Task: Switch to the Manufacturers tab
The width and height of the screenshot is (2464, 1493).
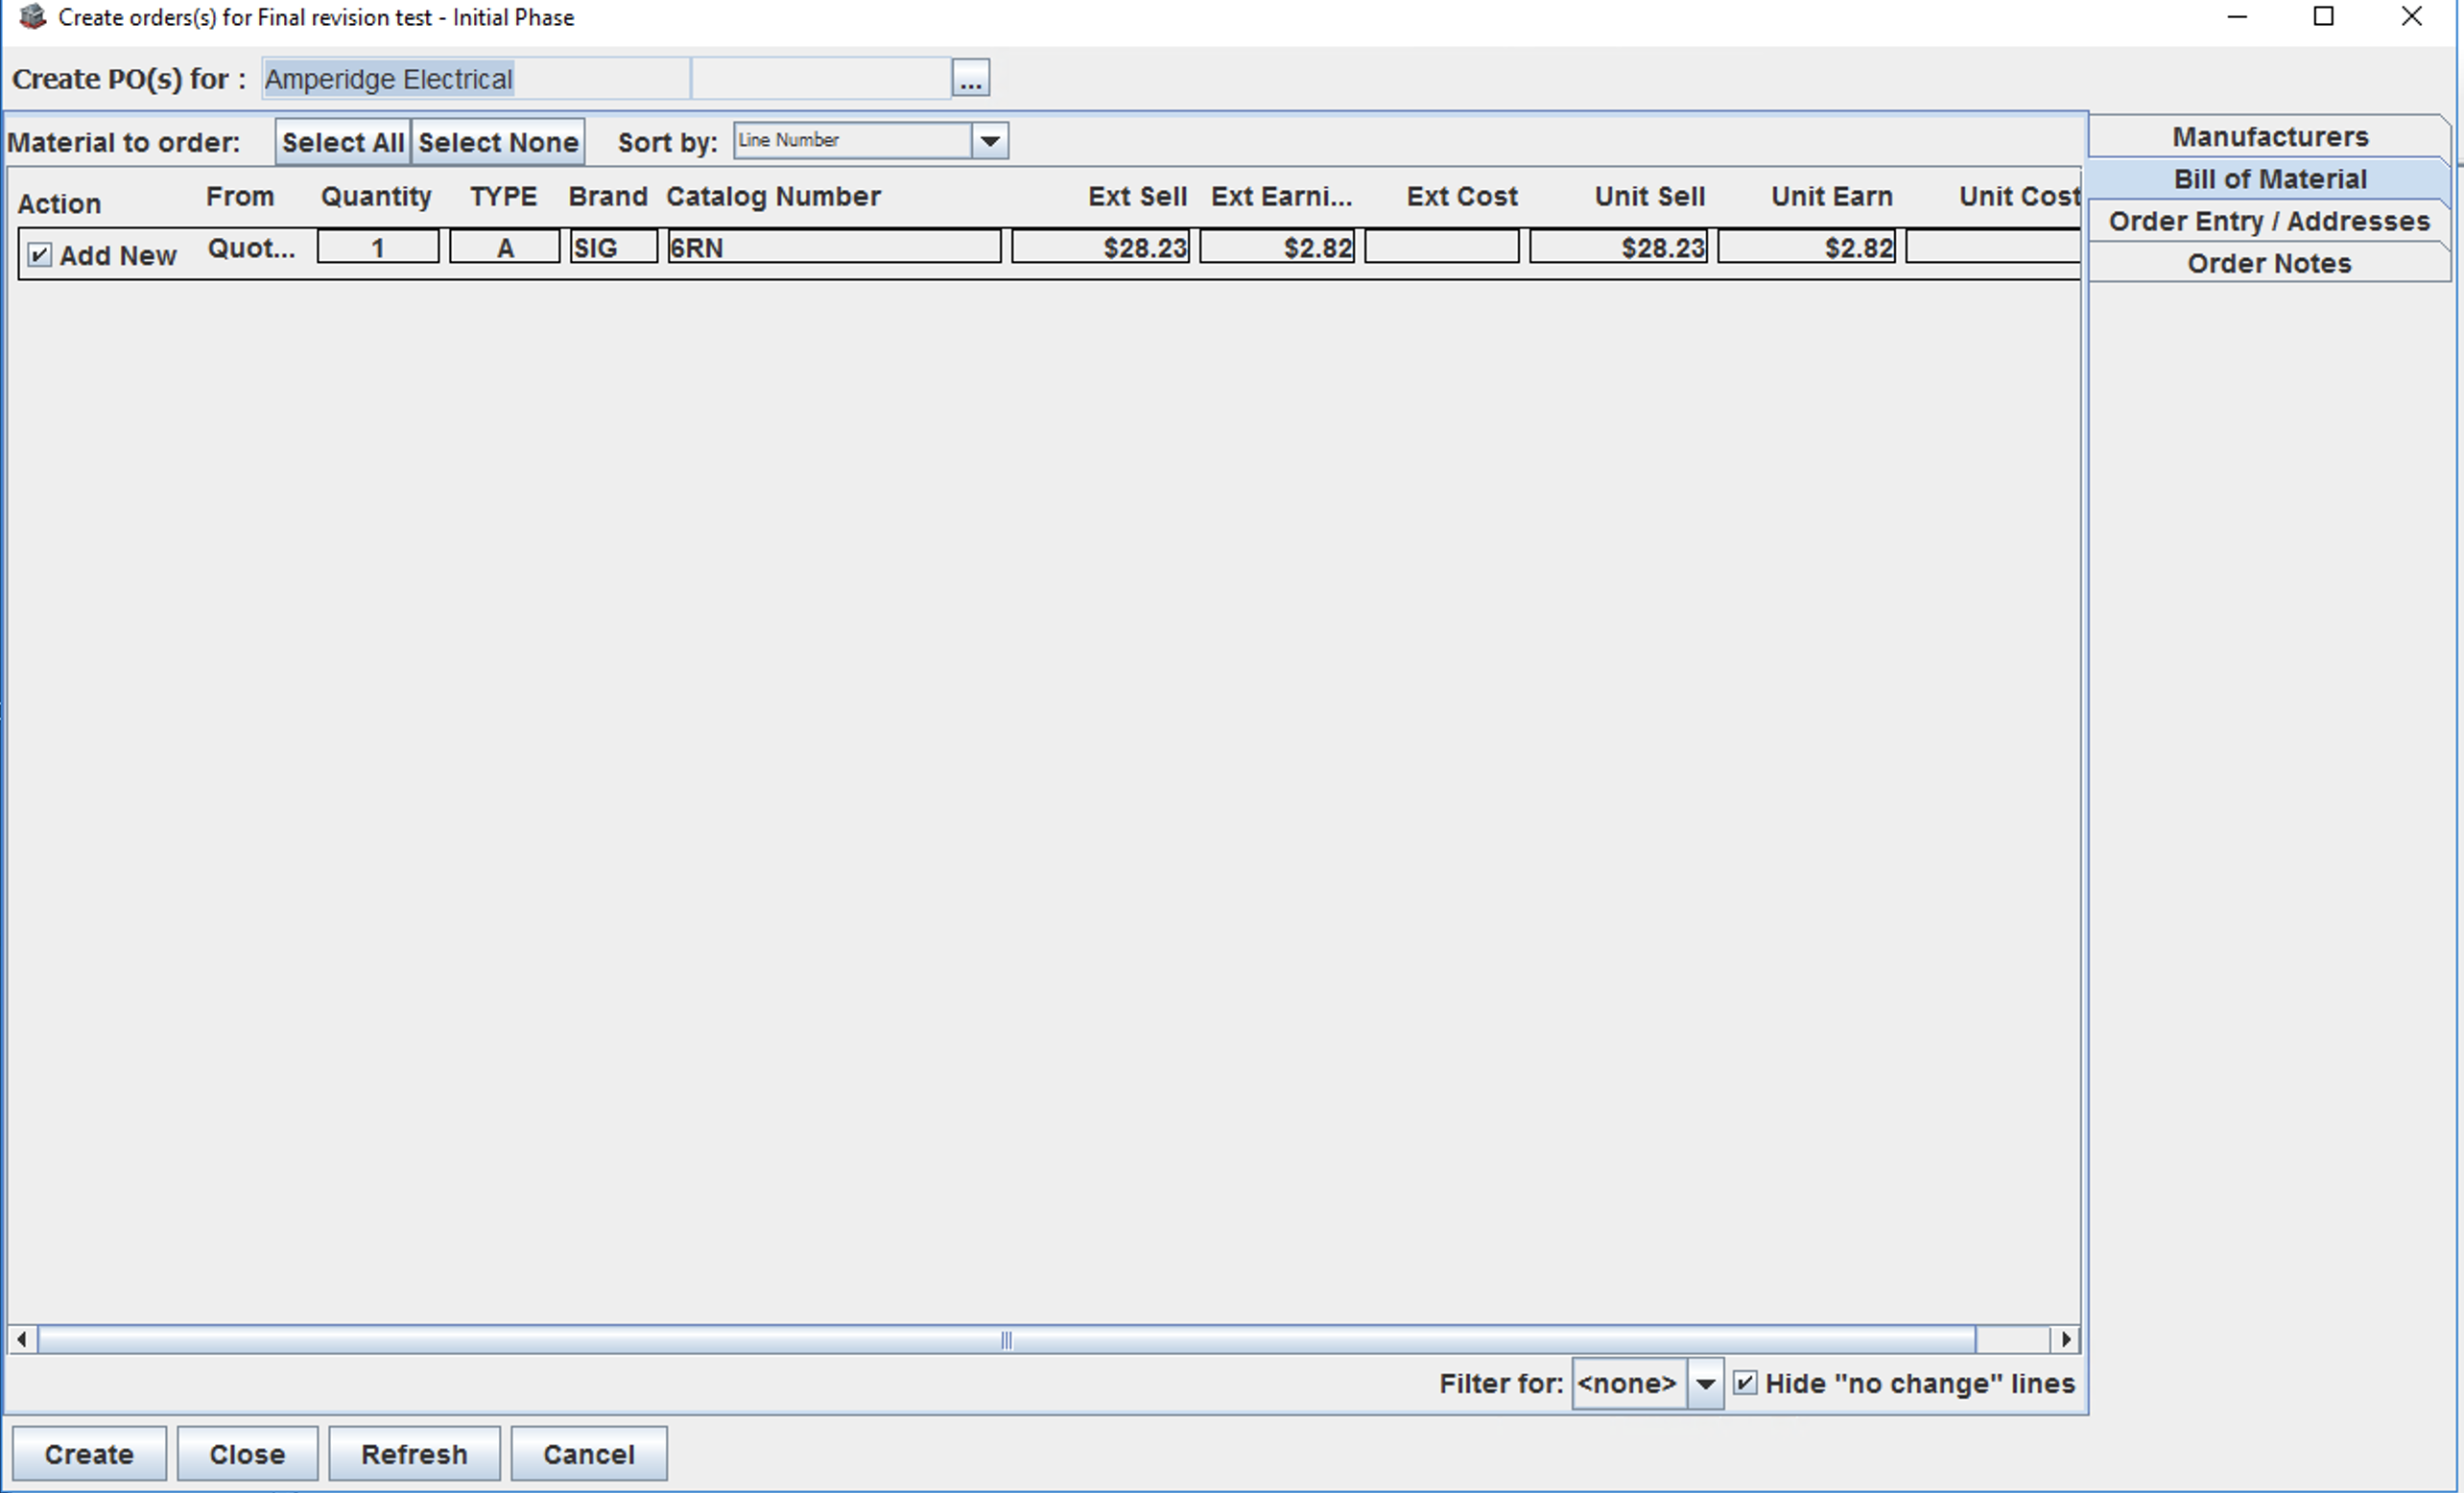Action: [2269, 136]
